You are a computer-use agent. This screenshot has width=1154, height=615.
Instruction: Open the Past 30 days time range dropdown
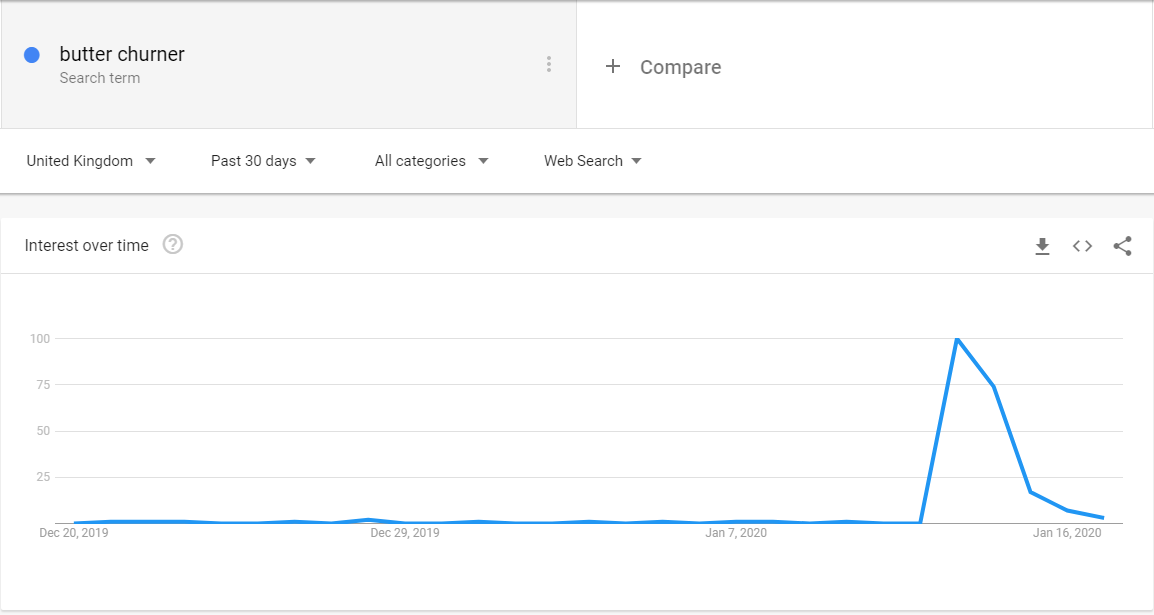[x=263, y=161]
